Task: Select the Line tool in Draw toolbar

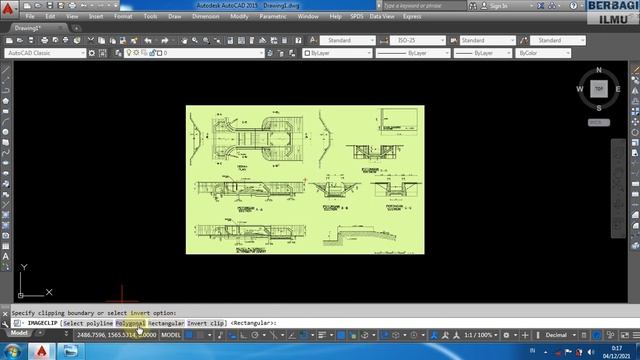Action: click(x=6, y=70)
